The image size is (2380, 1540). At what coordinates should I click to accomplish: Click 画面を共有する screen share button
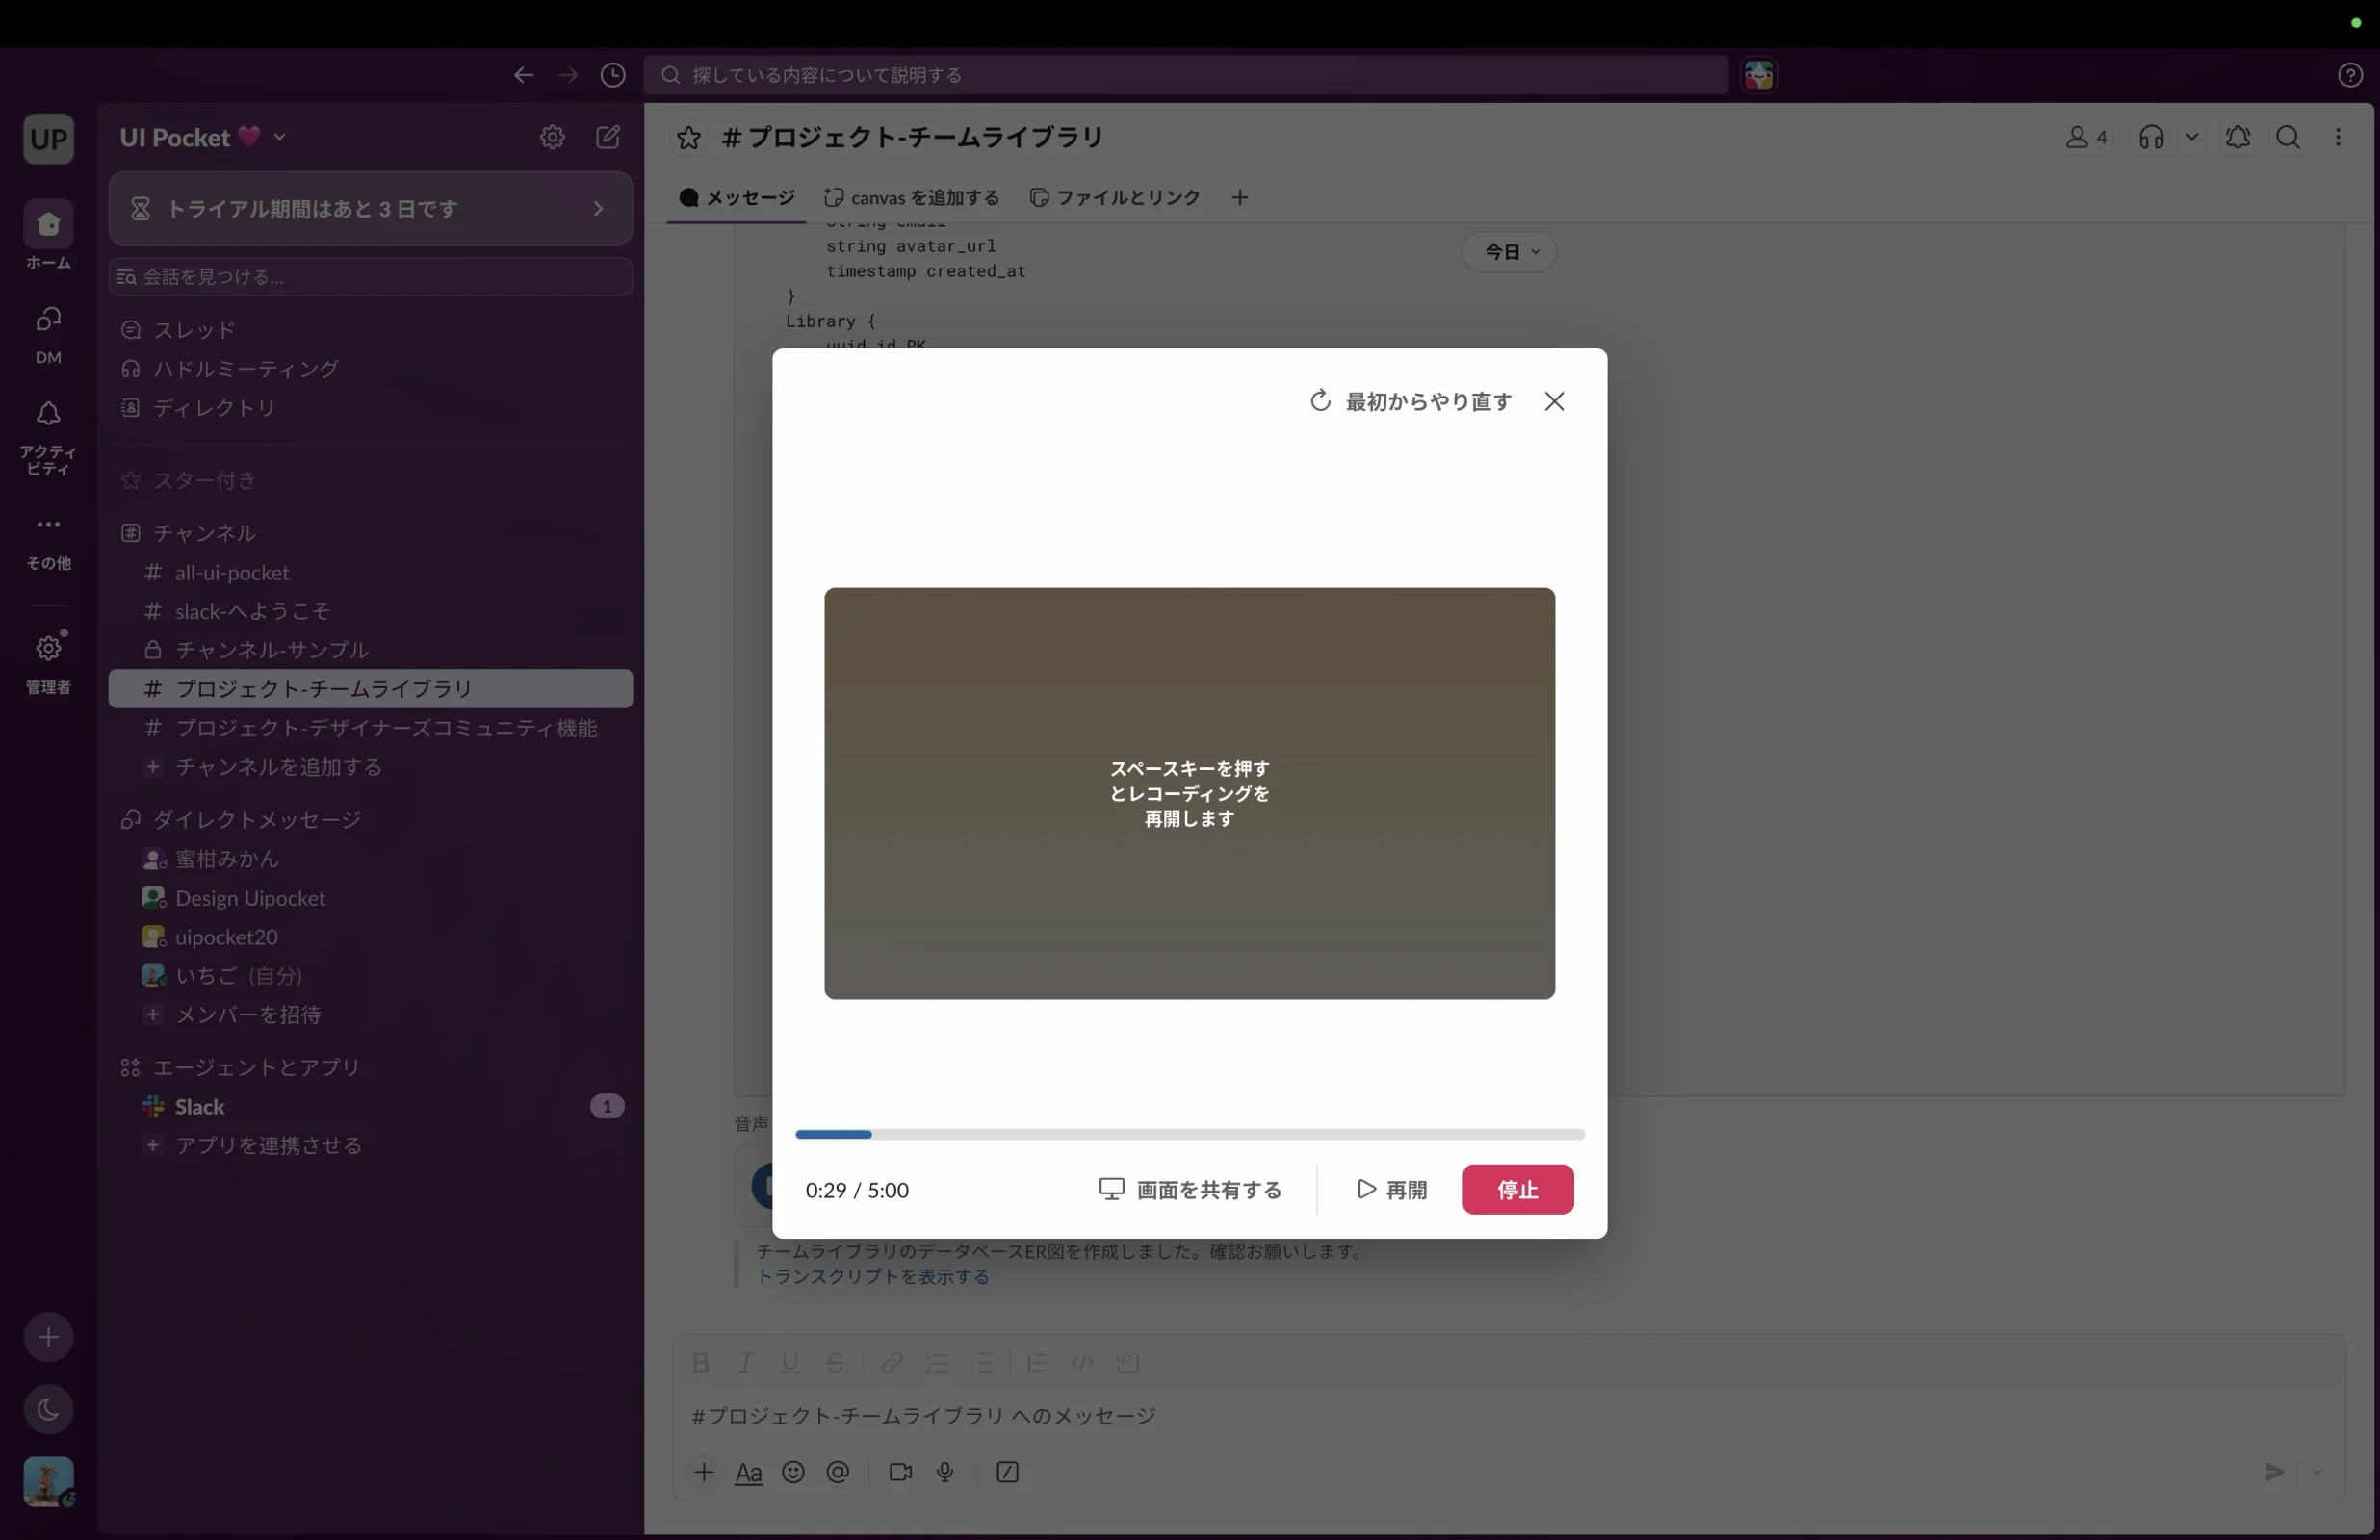pos(1190,1189)
